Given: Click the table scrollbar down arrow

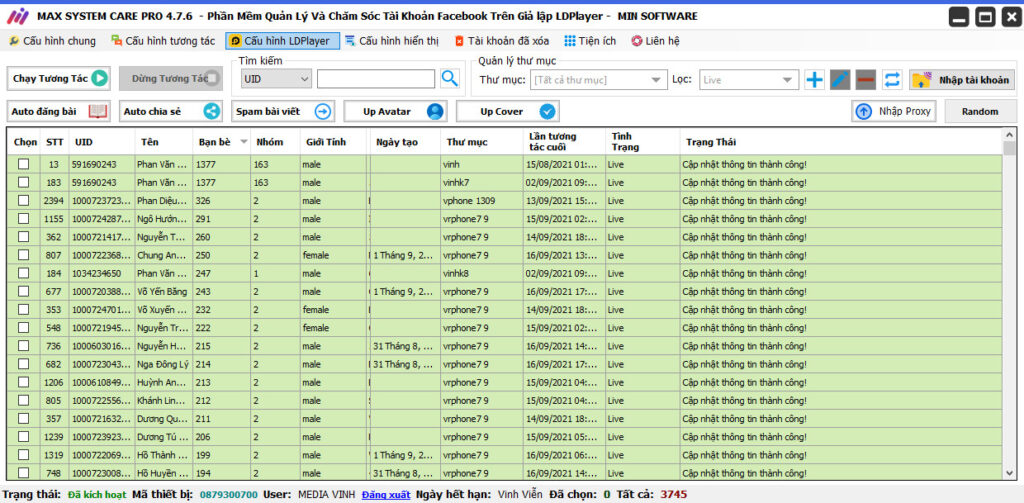Looking at the screenshot, I should (1010, 473).
